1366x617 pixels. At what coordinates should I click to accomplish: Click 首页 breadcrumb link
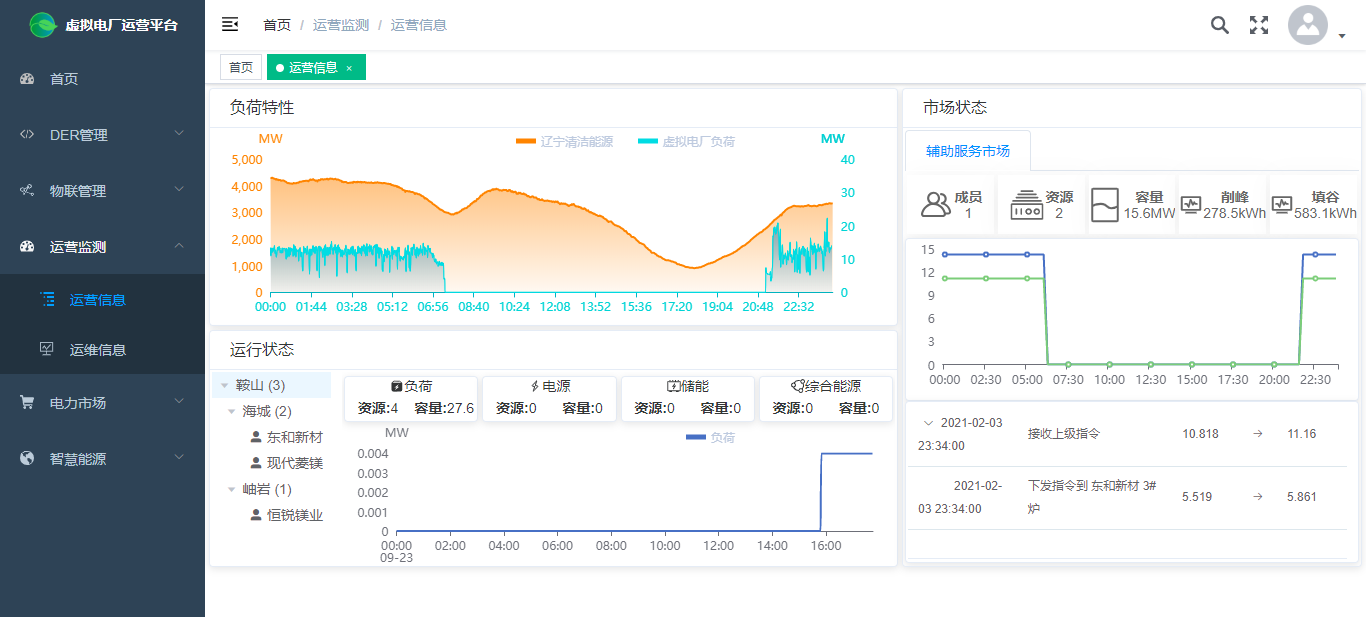point(277,25)
